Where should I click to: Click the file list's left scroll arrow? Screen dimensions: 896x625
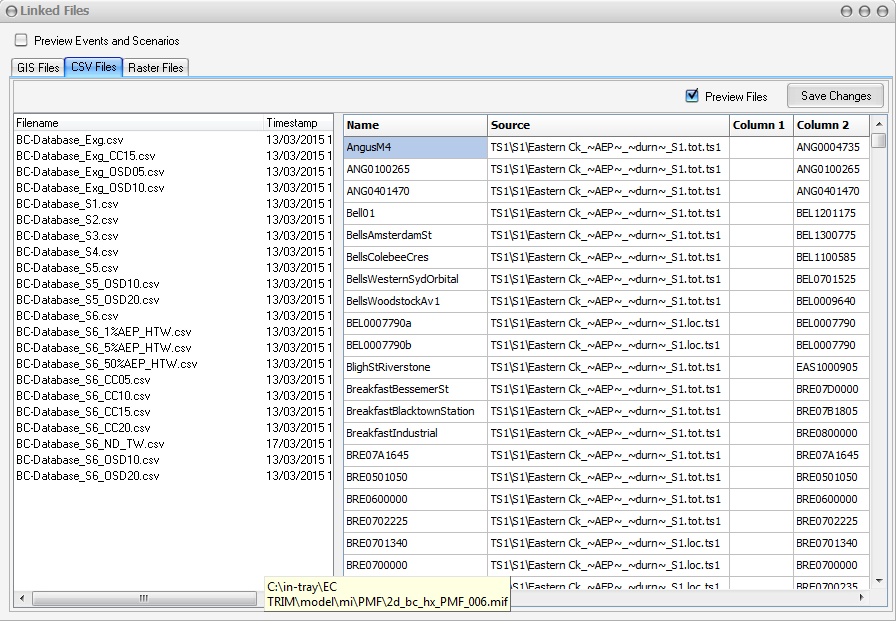tap(21, 598)
